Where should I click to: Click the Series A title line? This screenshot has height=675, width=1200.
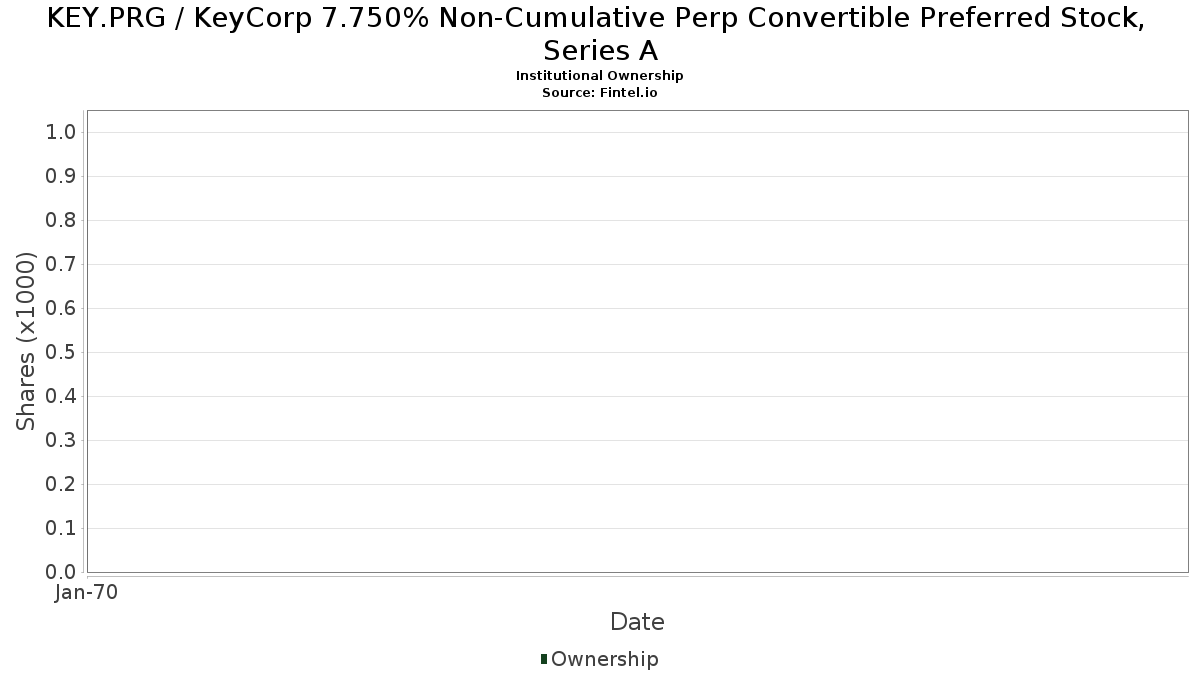tap(601, 50)
